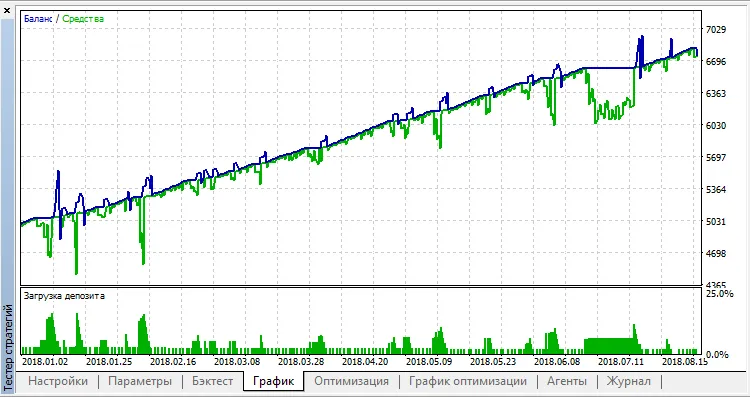Click the 5697 axis value

click(x=717, y=158)
